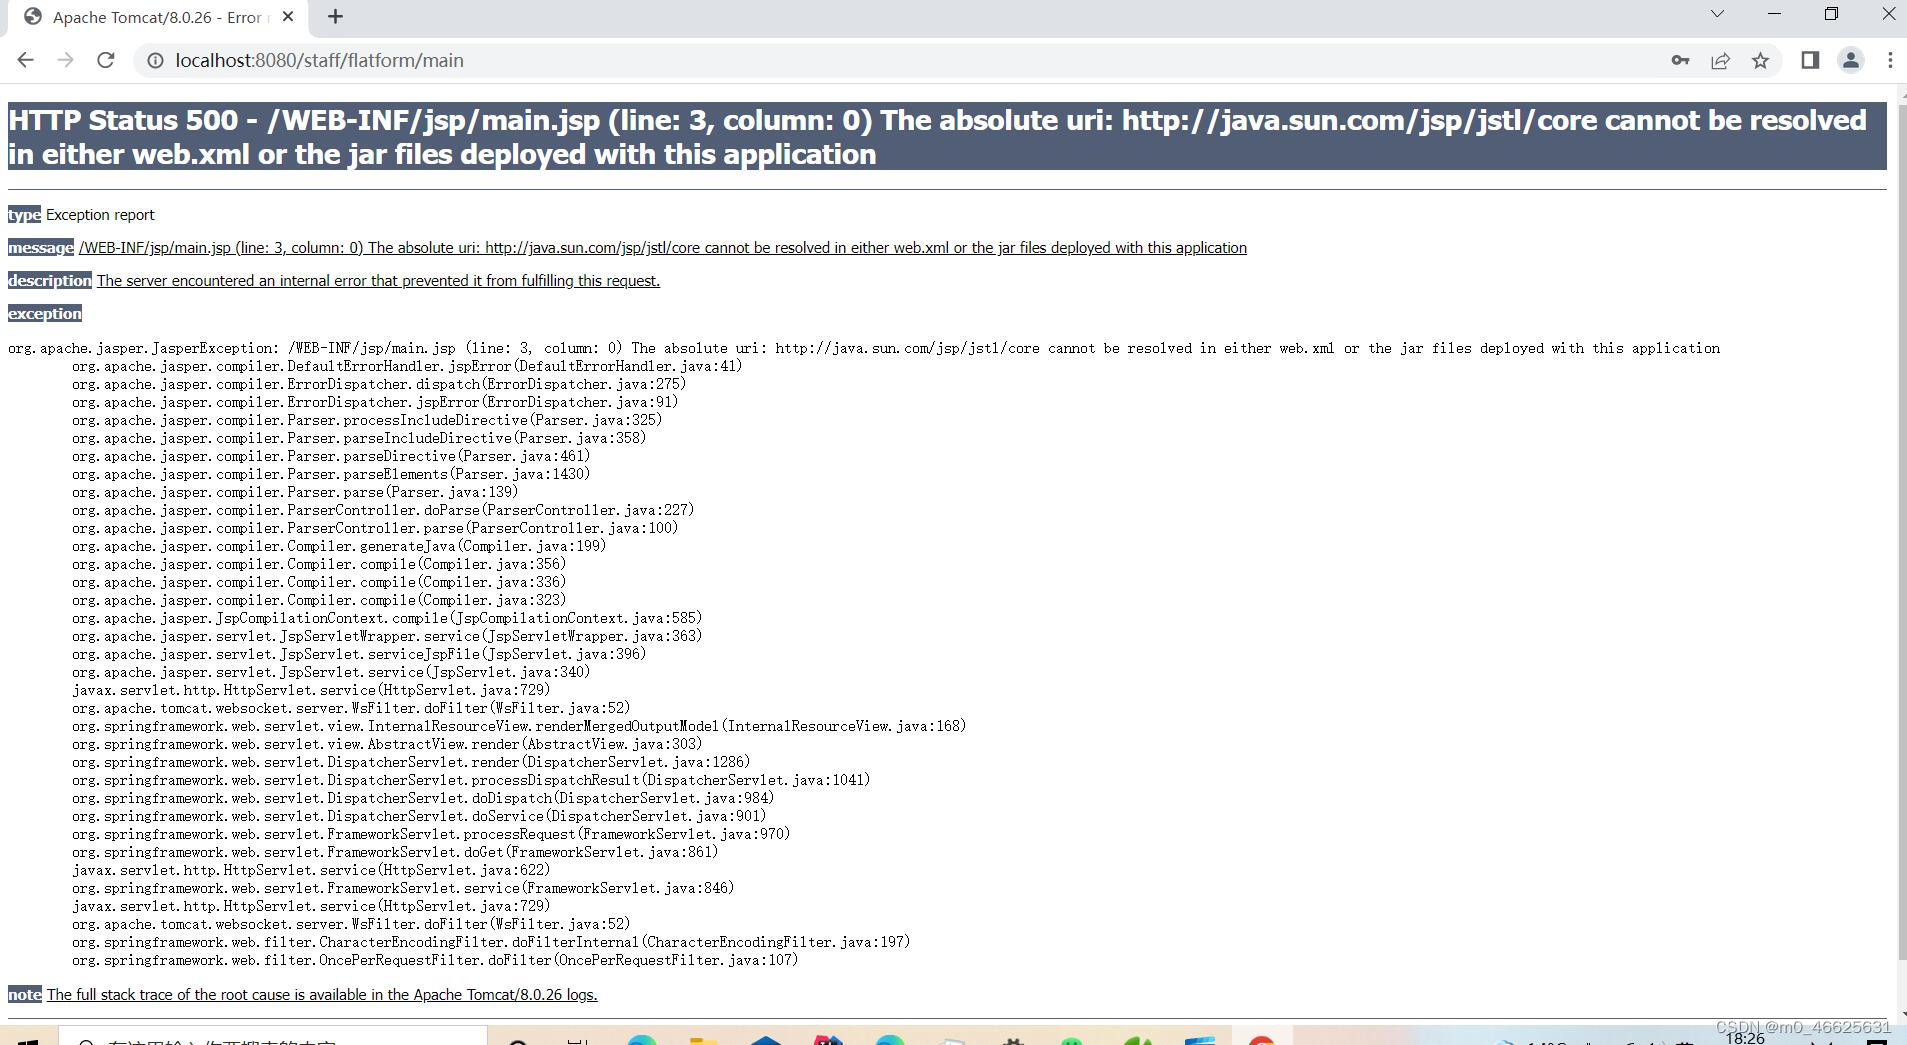Click JspServletWrapper.service stack line

click(387, 636)
